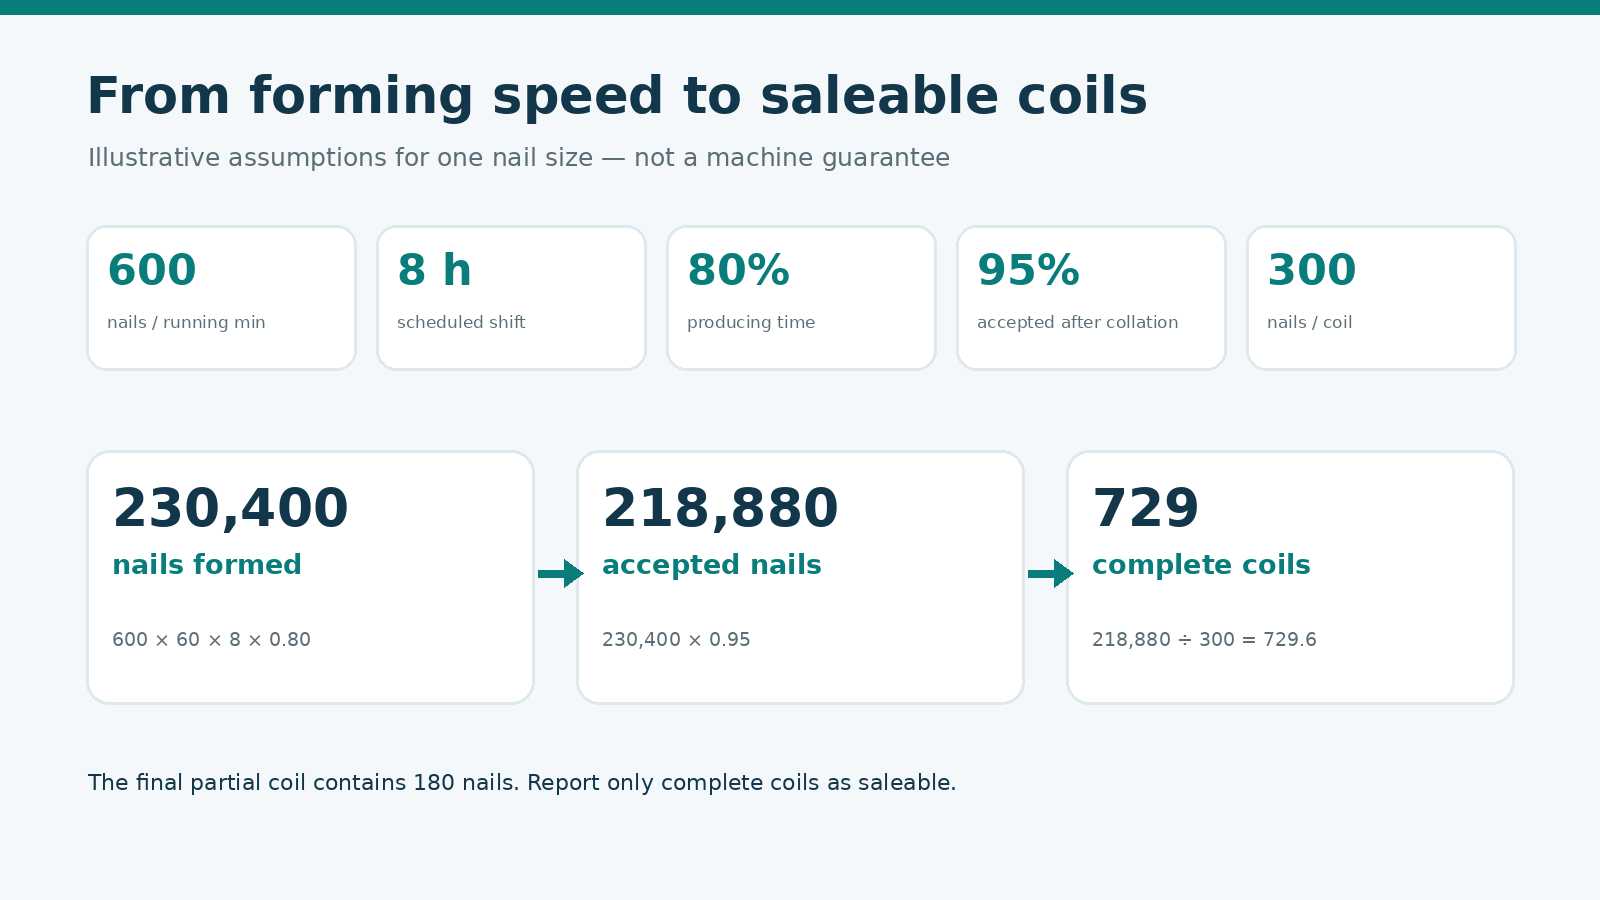Click the '95%' value

pos(1028,271)
